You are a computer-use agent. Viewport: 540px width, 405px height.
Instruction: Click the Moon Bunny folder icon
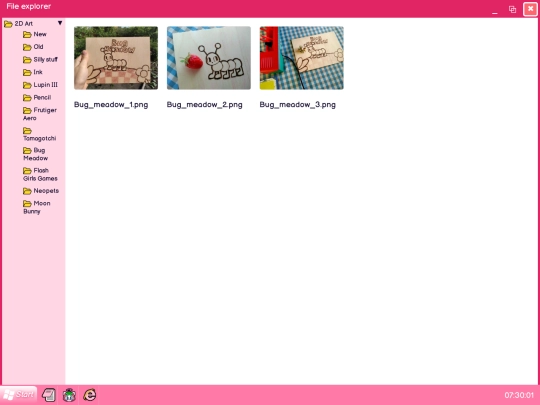click(27, 204)
